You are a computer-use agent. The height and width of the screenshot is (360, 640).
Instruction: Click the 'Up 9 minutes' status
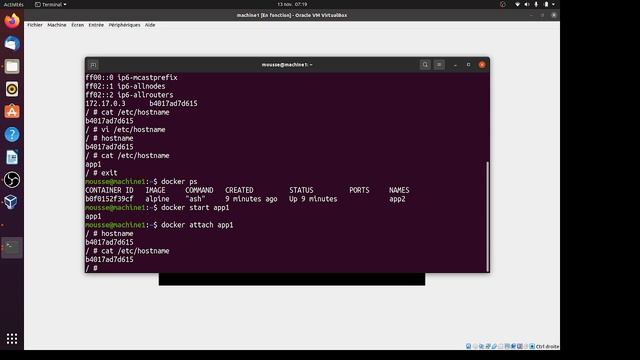tap(313, 199)
